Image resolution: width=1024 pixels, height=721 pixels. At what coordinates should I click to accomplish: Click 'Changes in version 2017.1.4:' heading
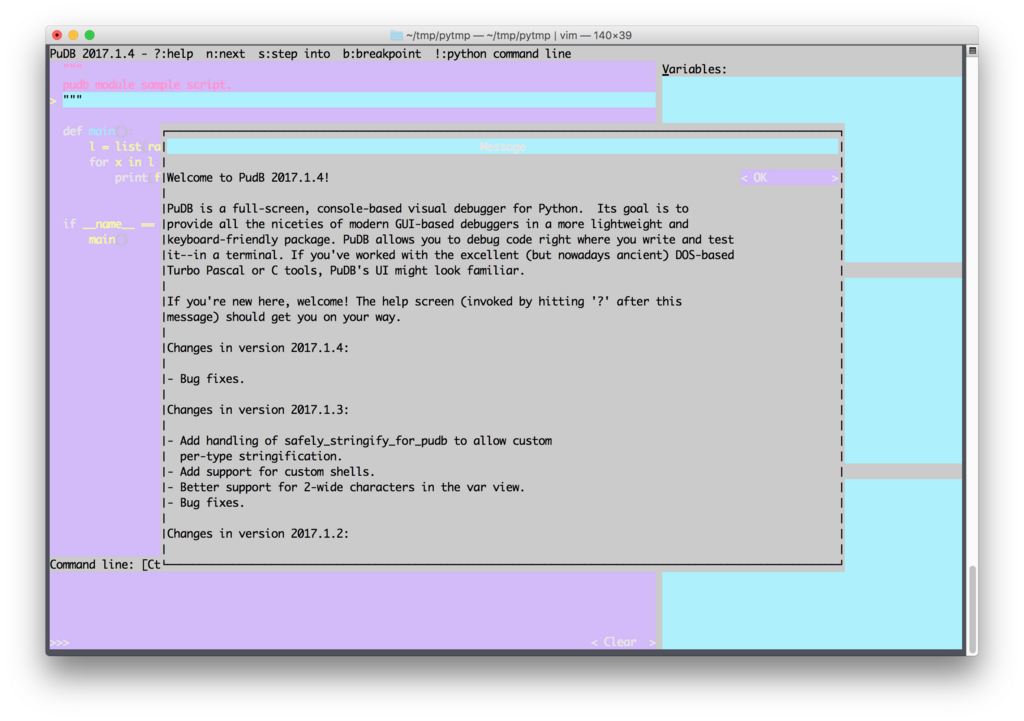[x=258, y=348]
